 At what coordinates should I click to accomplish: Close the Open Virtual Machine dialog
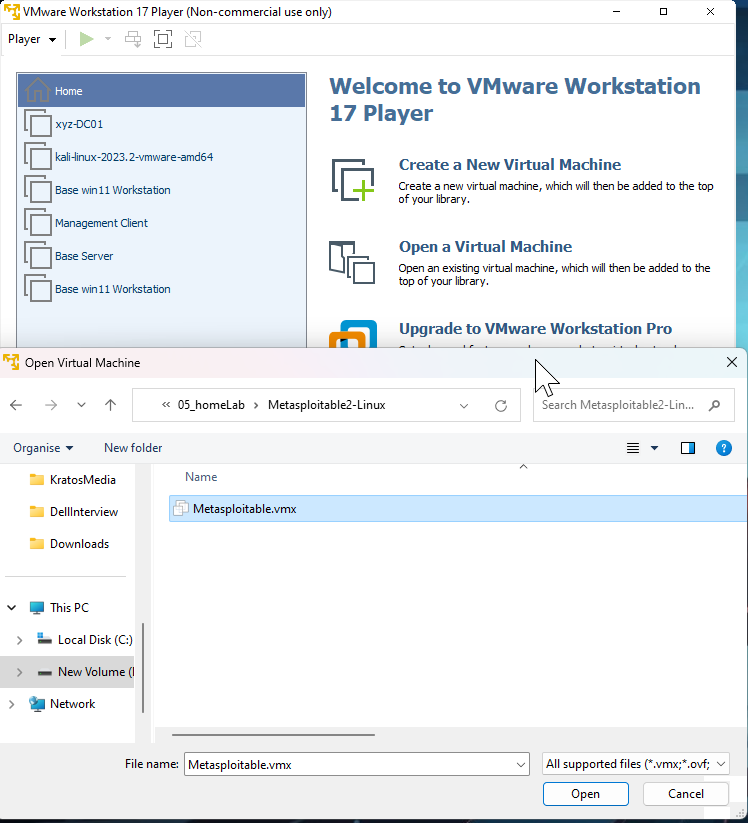(732, 362)
